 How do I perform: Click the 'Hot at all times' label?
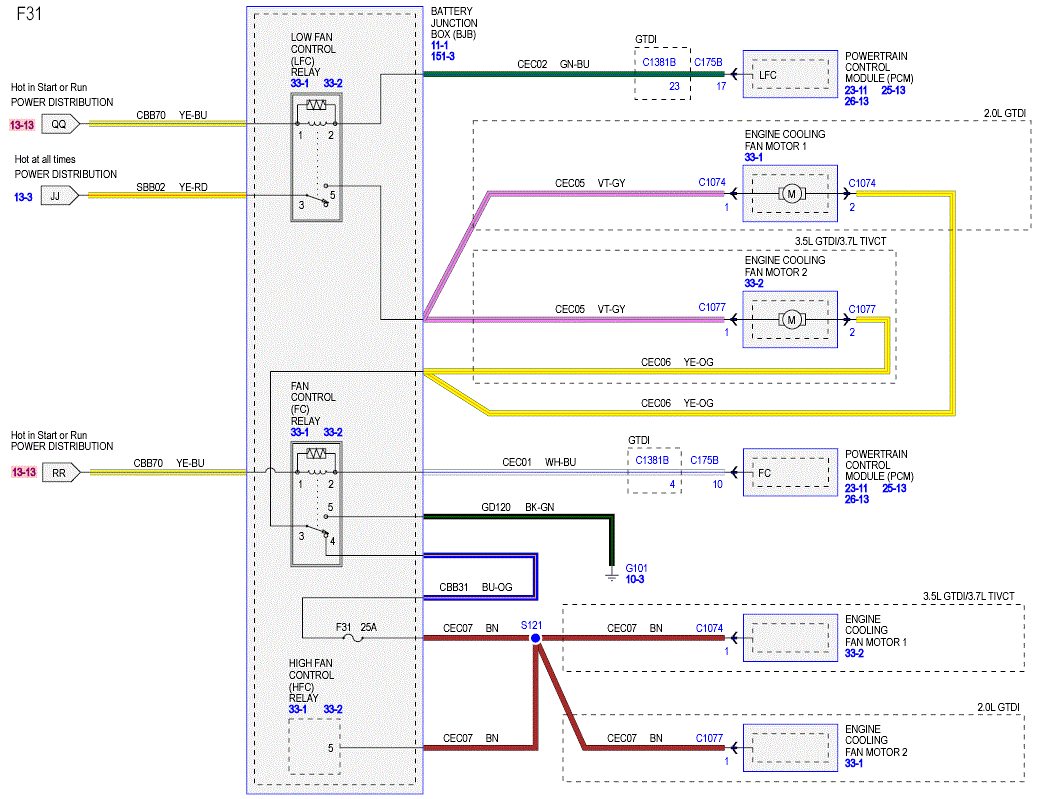coord(45,160)
